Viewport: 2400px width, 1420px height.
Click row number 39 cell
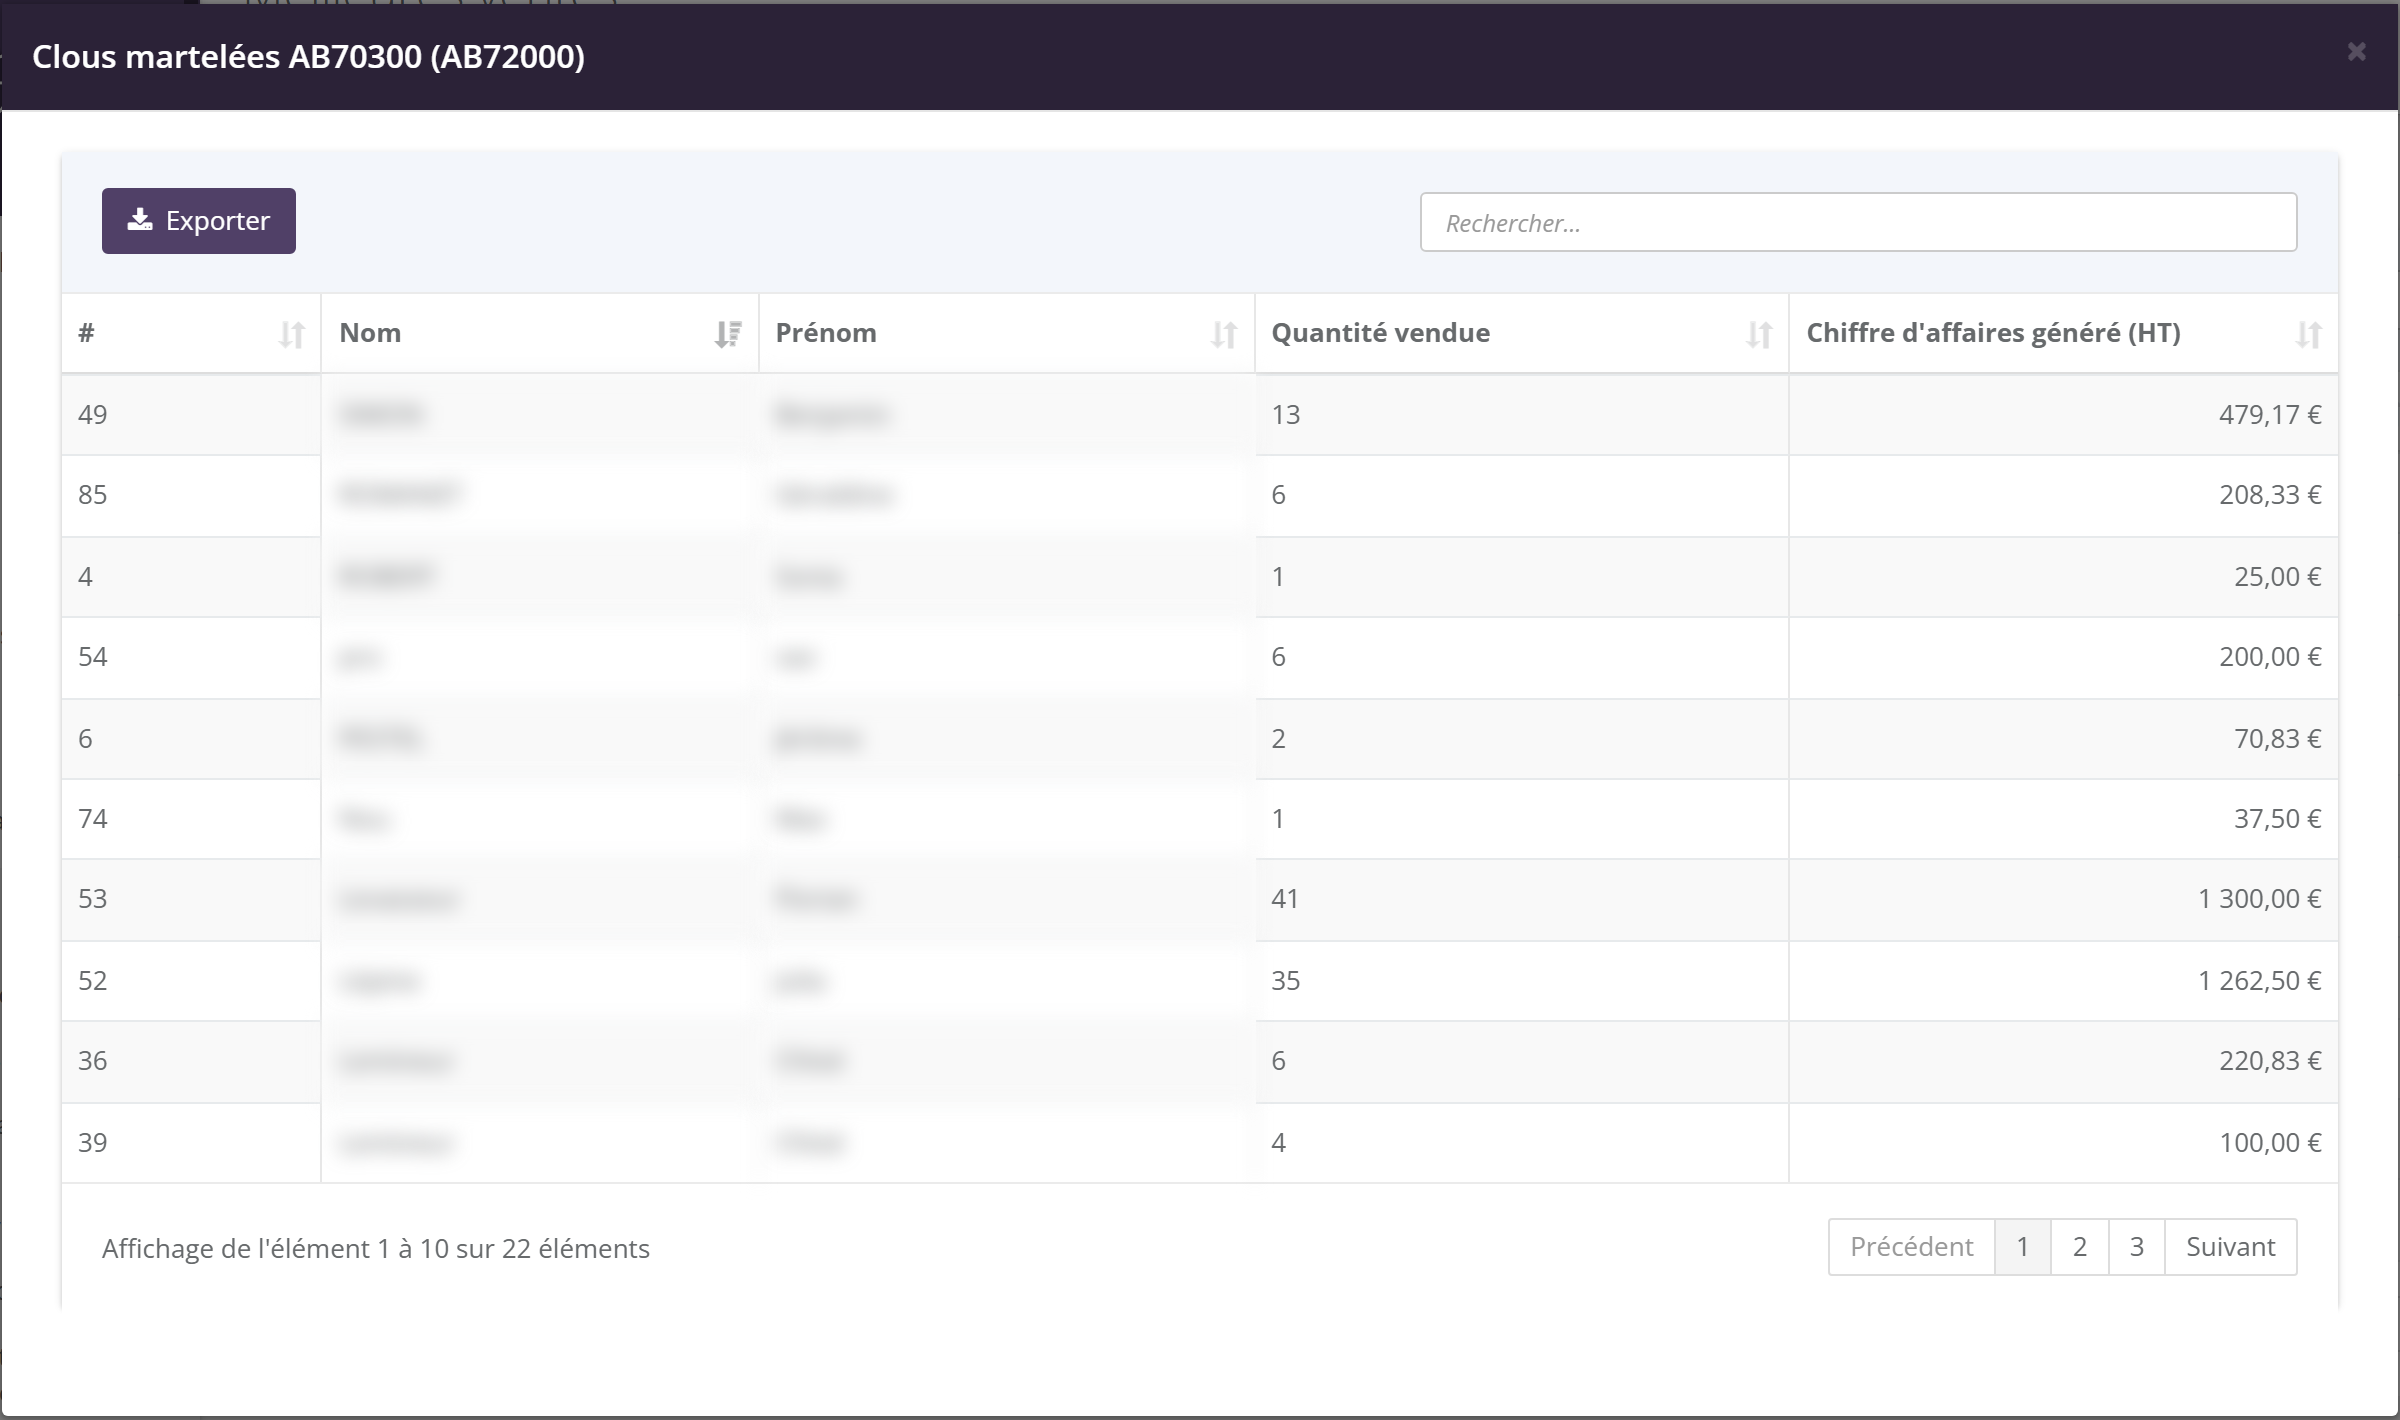coord(191,1143)
